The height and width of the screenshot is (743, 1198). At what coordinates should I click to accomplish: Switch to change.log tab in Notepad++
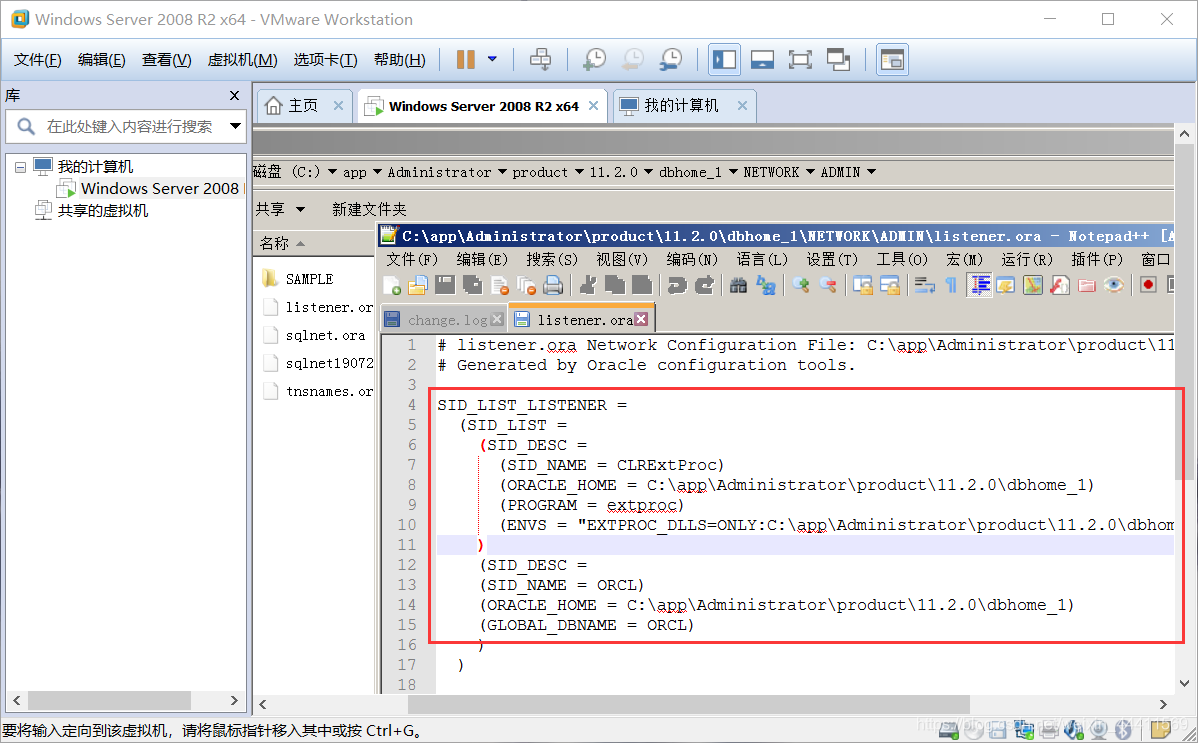coord(444,320)
